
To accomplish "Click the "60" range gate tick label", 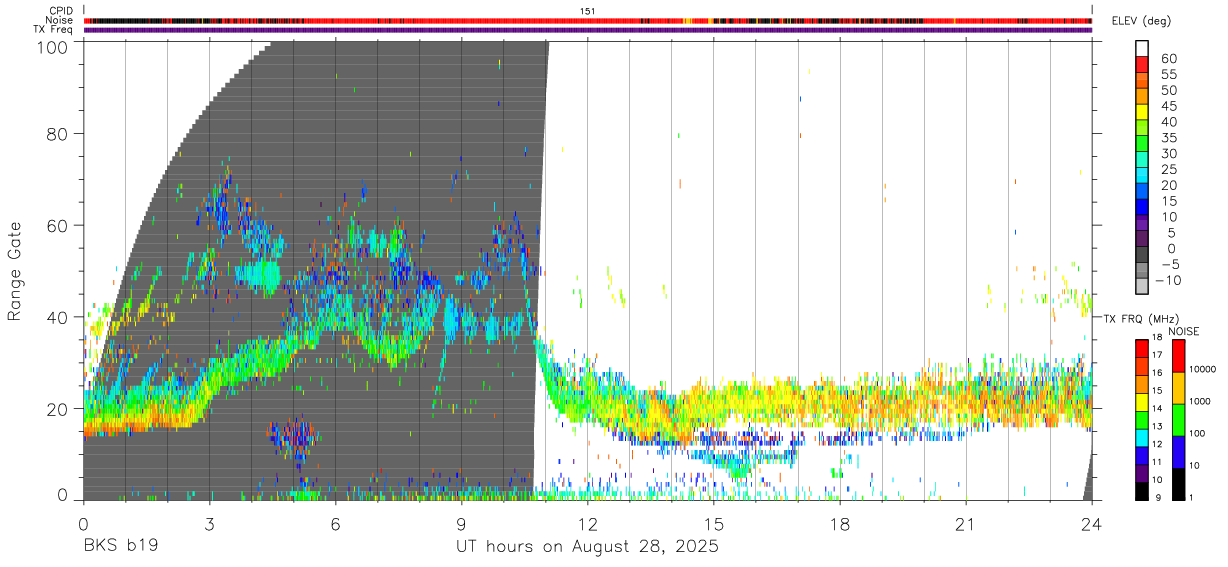I will [56, 225].
